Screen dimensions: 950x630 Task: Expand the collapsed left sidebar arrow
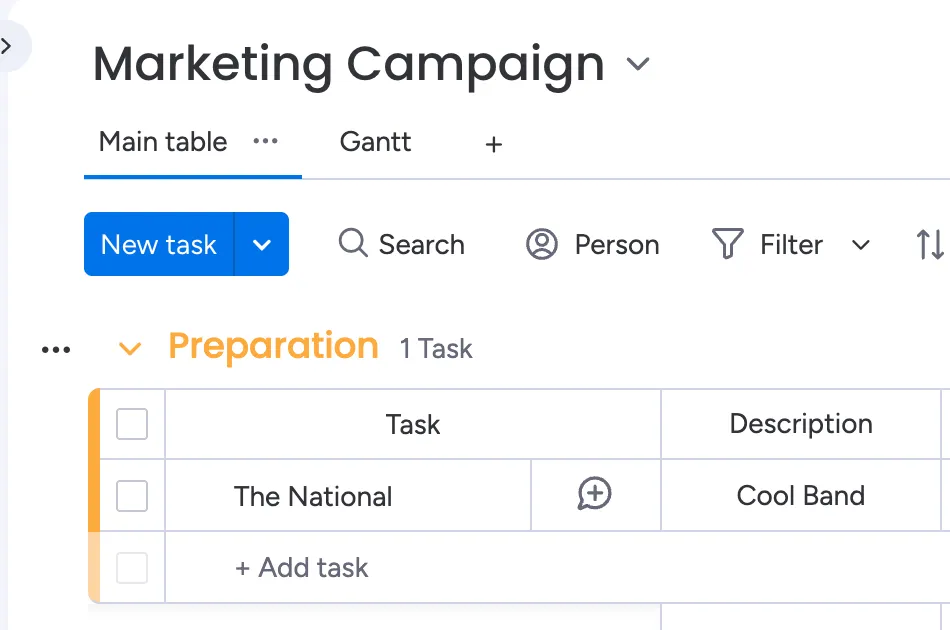[x=8, y=46]
